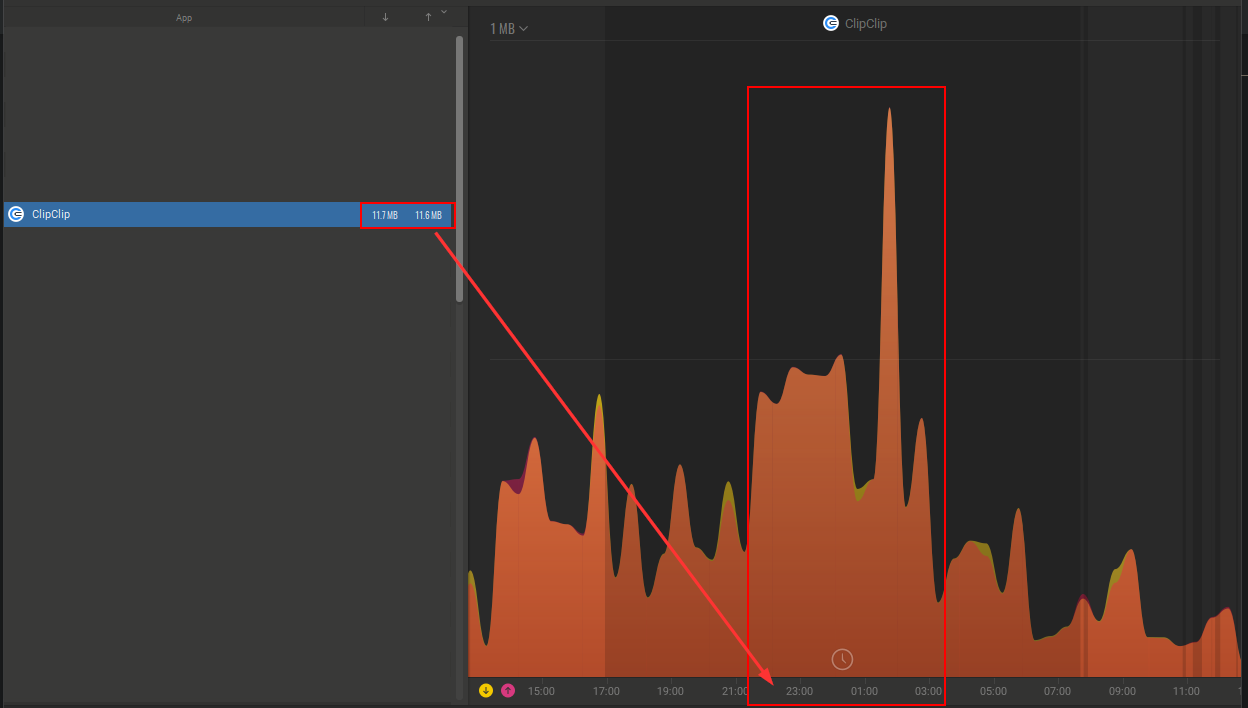Click the 01:00 mark on the timeline
This screenshot has width=1248, height=708.
point(864,691)
